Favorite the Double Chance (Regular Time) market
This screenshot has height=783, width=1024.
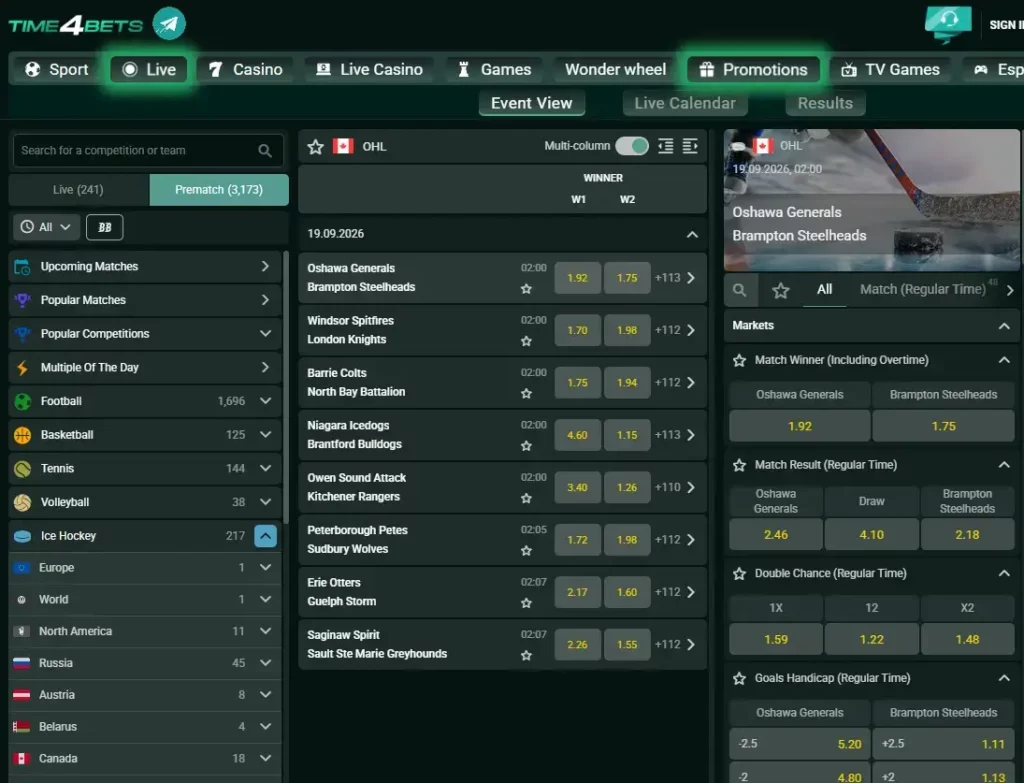click(739, 573)
